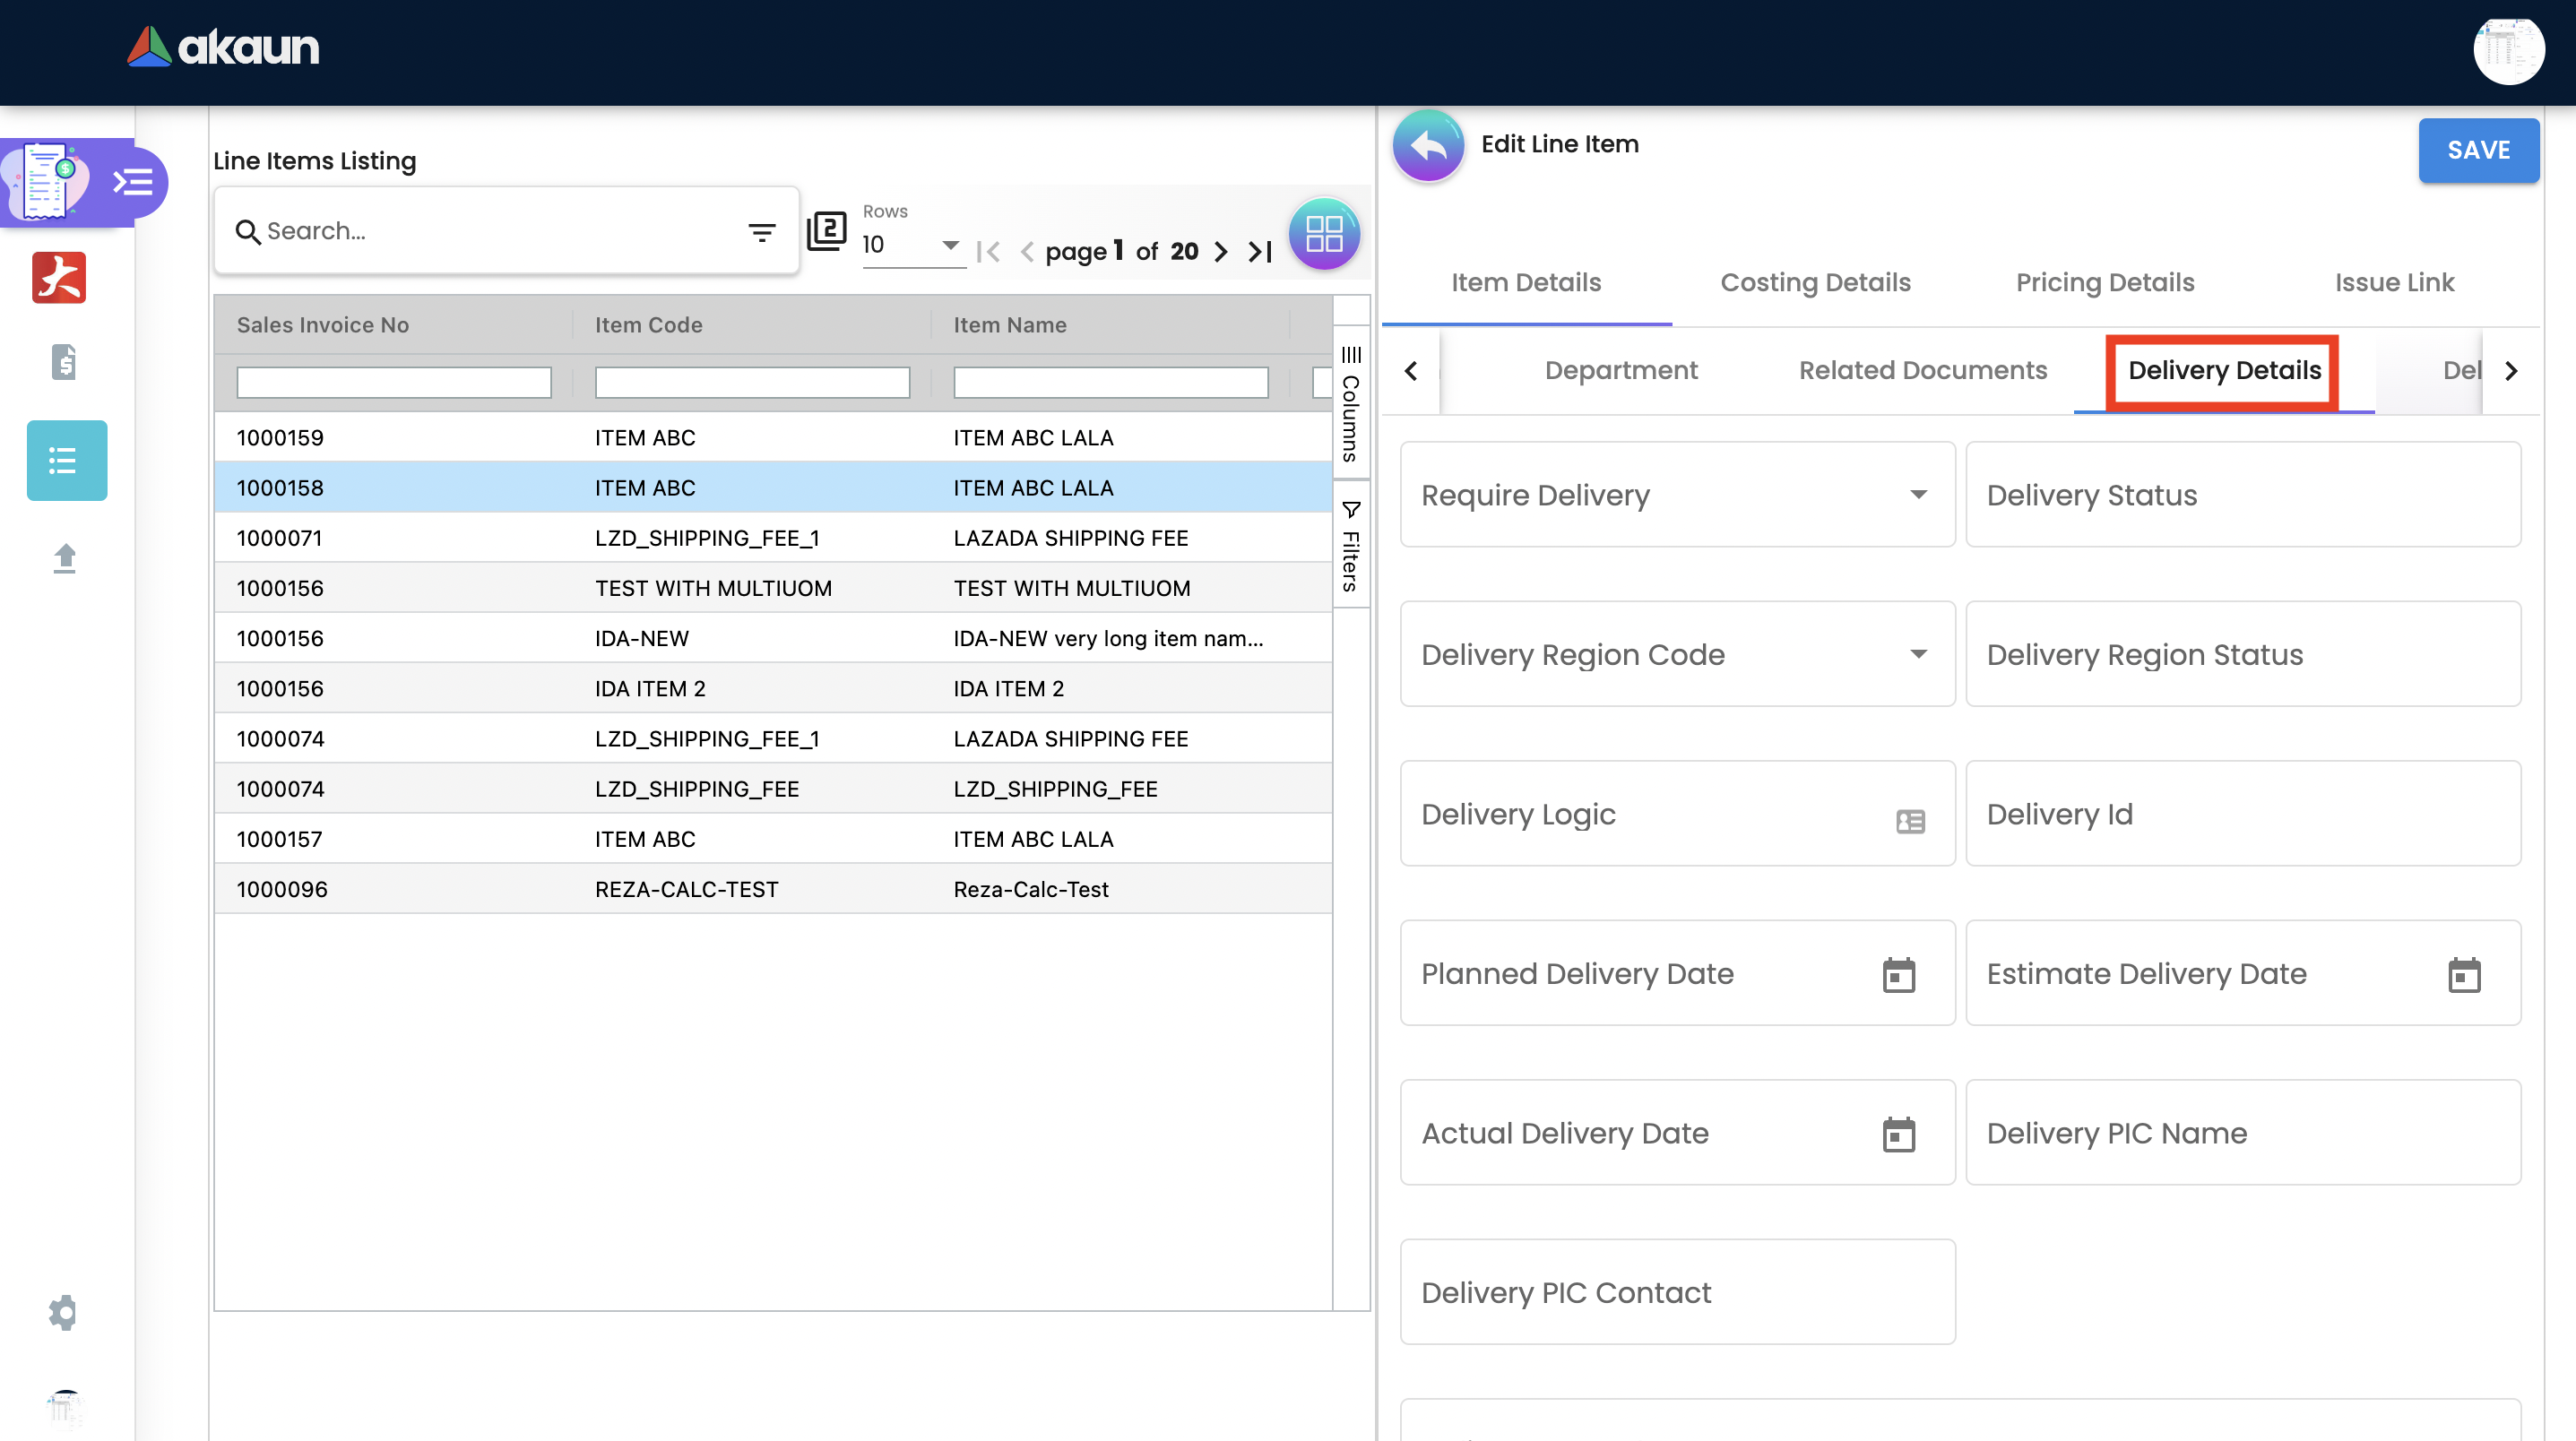Open the Rows per page dropdown
The height and width of the screenshot is (1441, 2576).
[x=950, y=245]
